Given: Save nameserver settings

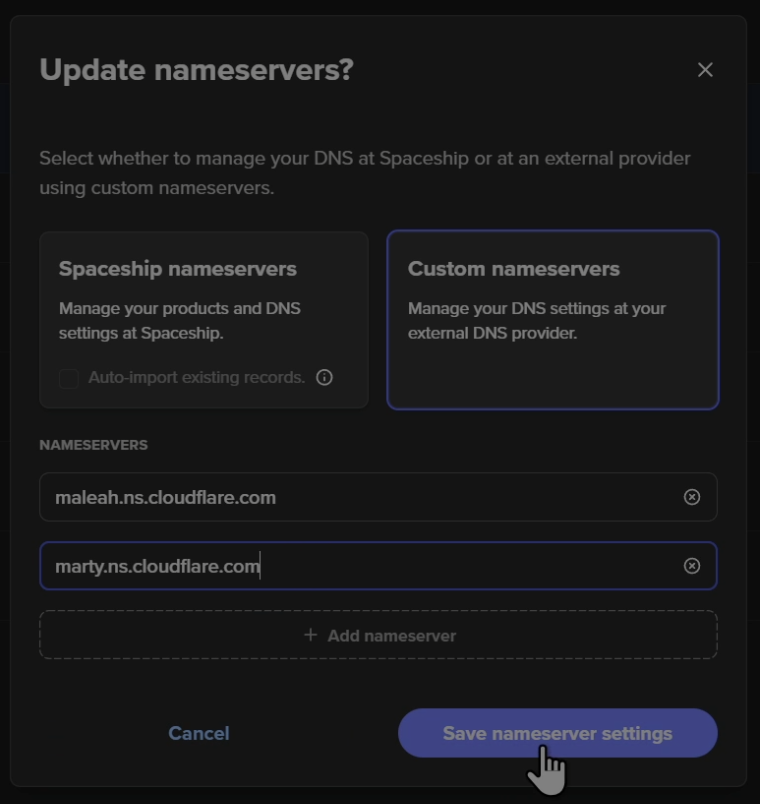Looking at the screenshot, I should tap(557, 733).
